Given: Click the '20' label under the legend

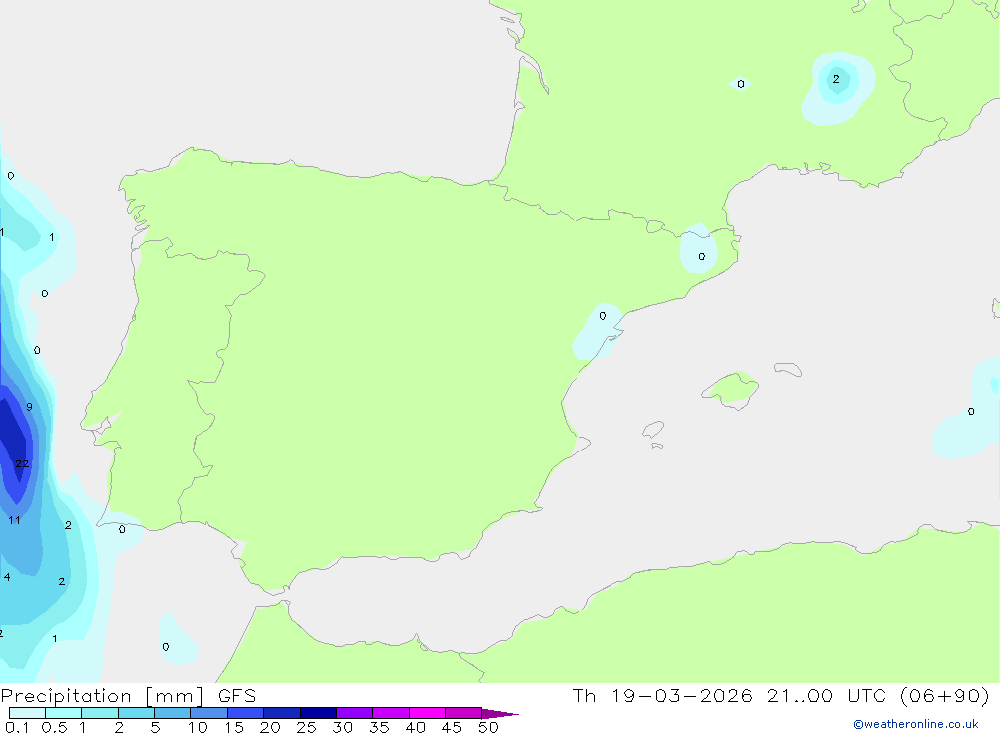Looking at the screenshot, I should (270, 727).
